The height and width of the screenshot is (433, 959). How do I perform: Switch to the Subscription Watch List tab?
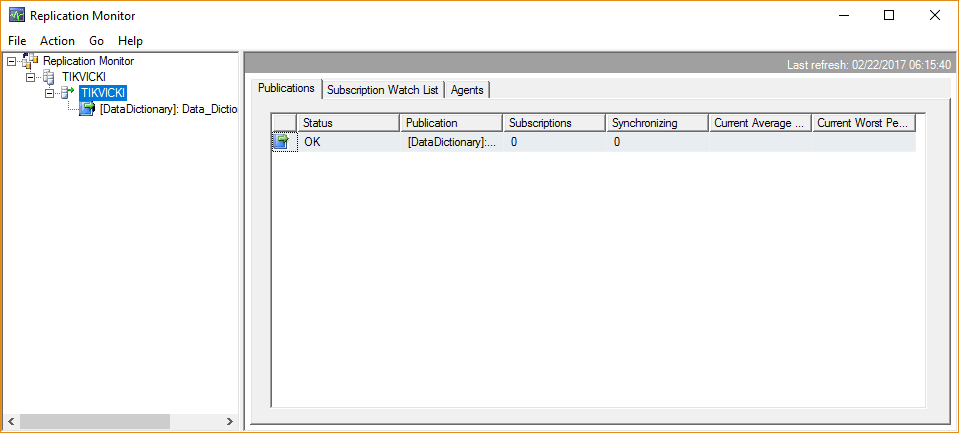[383, 90]
